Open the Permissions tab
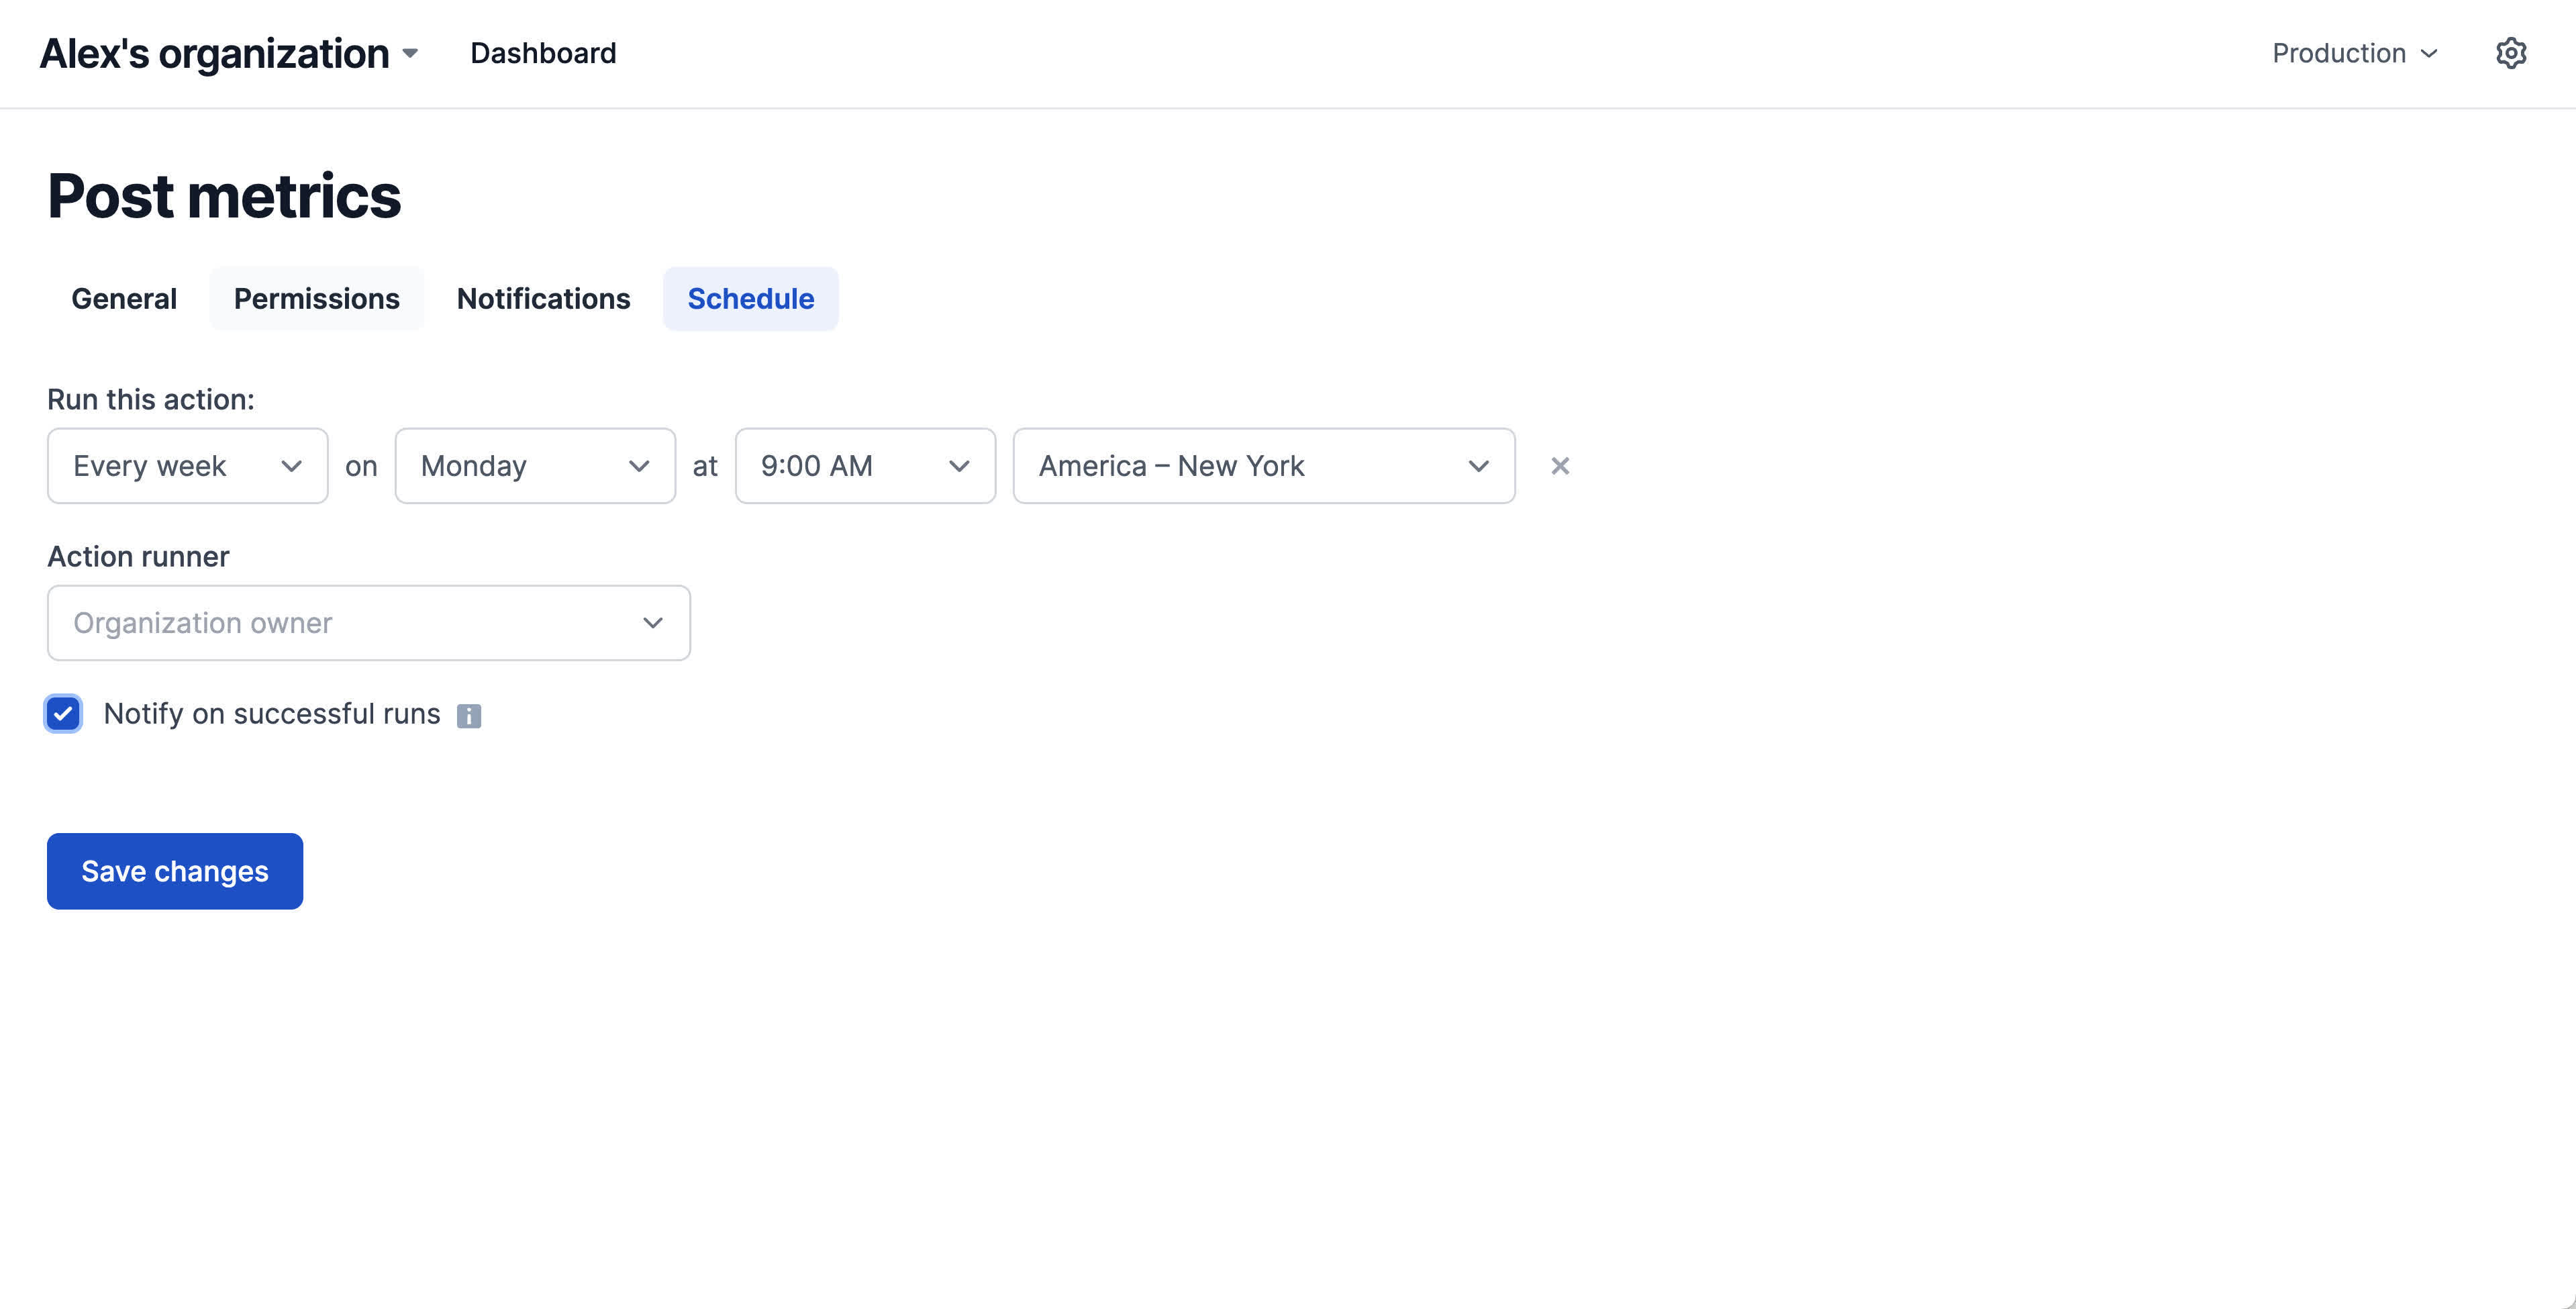 coord(316,299)
